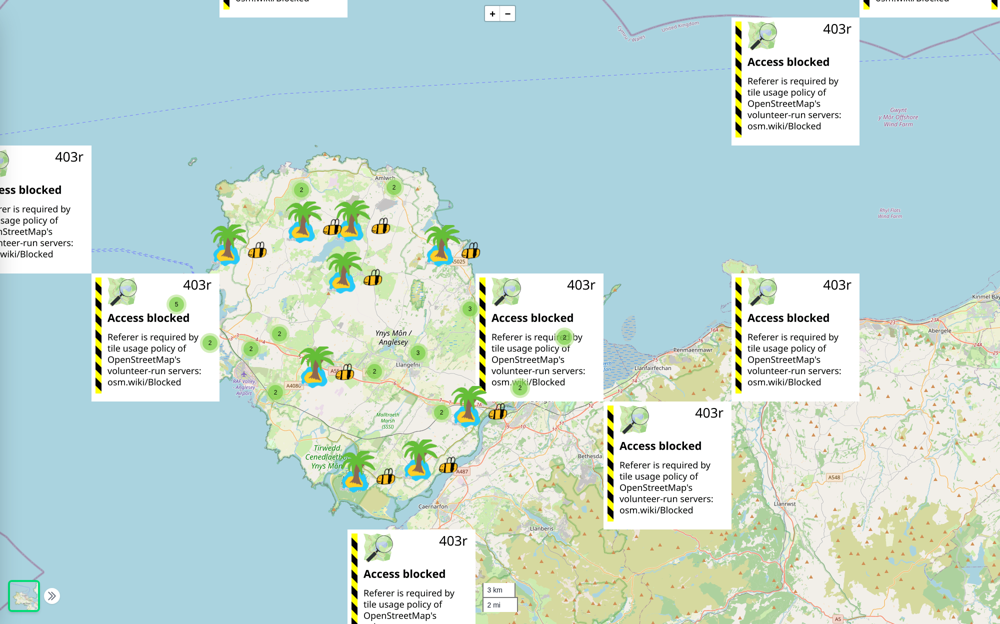The height and width of the screenshot is (624, 1000).
Task: Select the palm tree nearest the A487 road label
Action: click(419, 459)
